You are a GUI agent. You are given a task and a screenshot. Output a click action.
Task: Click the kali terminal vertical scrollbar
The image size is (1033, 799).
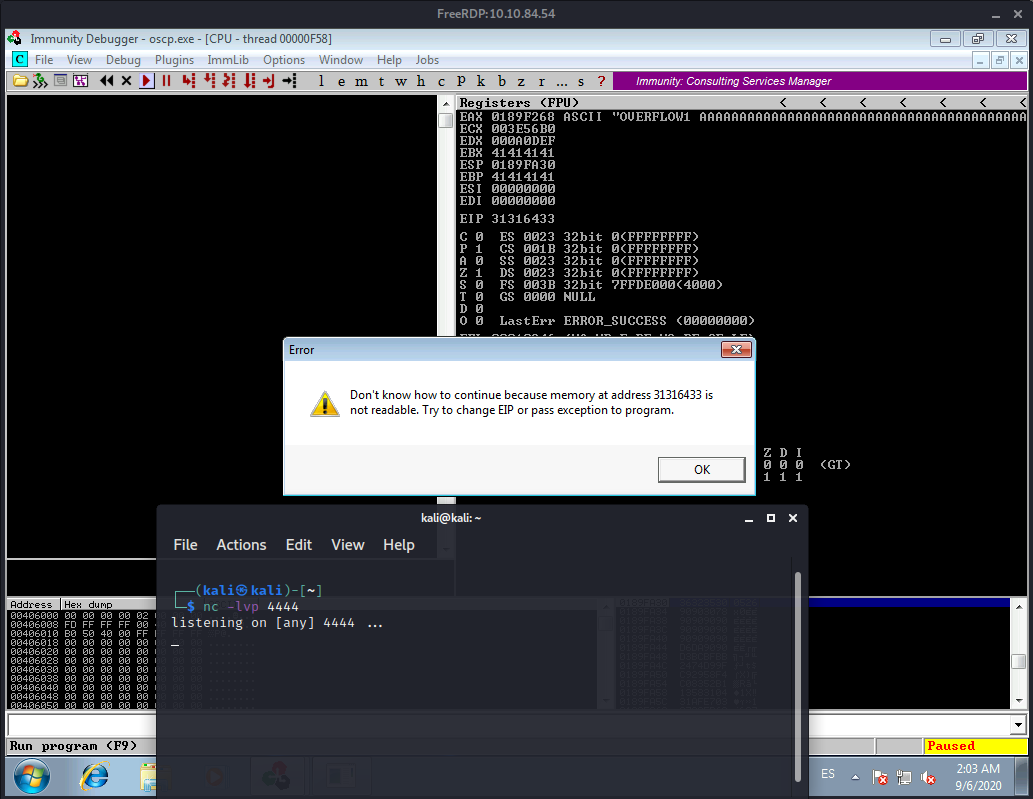tap(798, 675)
